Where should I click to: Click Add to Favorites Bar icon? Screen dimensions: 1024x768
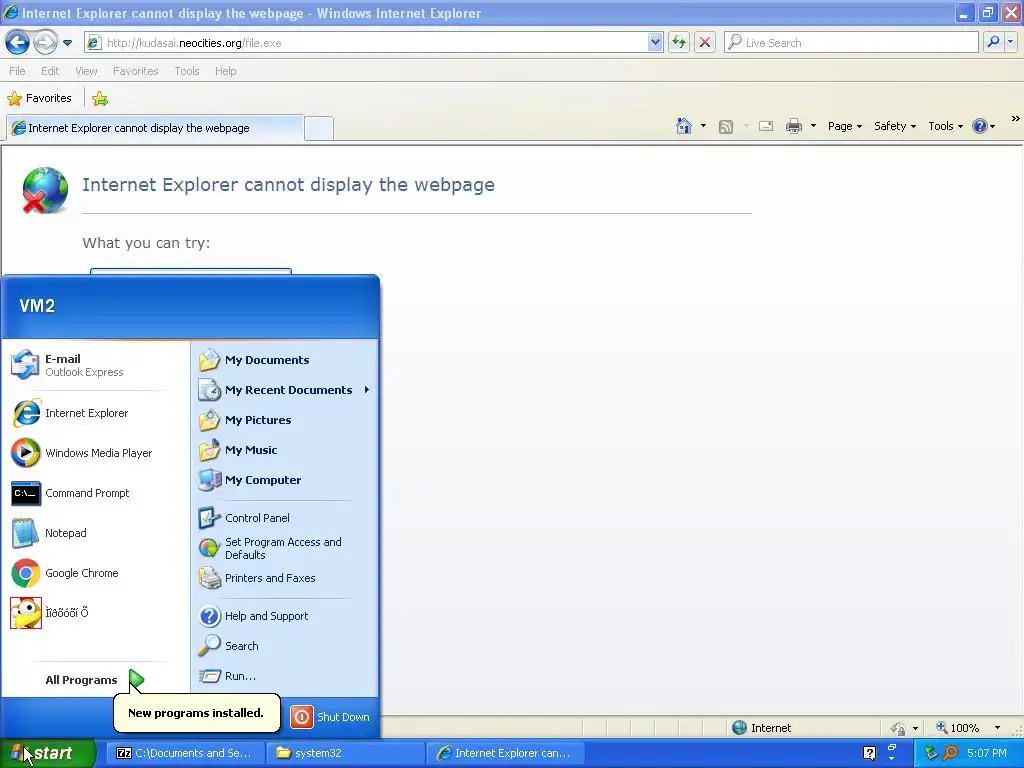[x=100, y=99]
